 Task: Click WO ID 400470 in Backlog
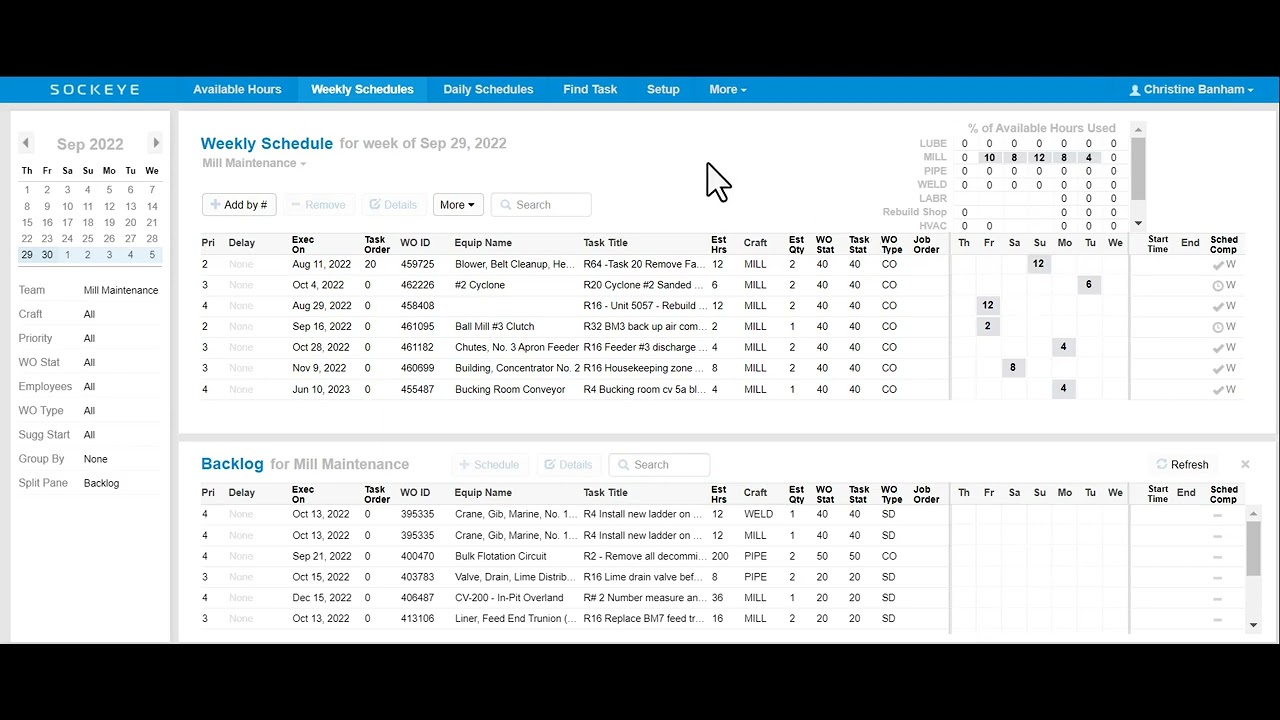417,556
